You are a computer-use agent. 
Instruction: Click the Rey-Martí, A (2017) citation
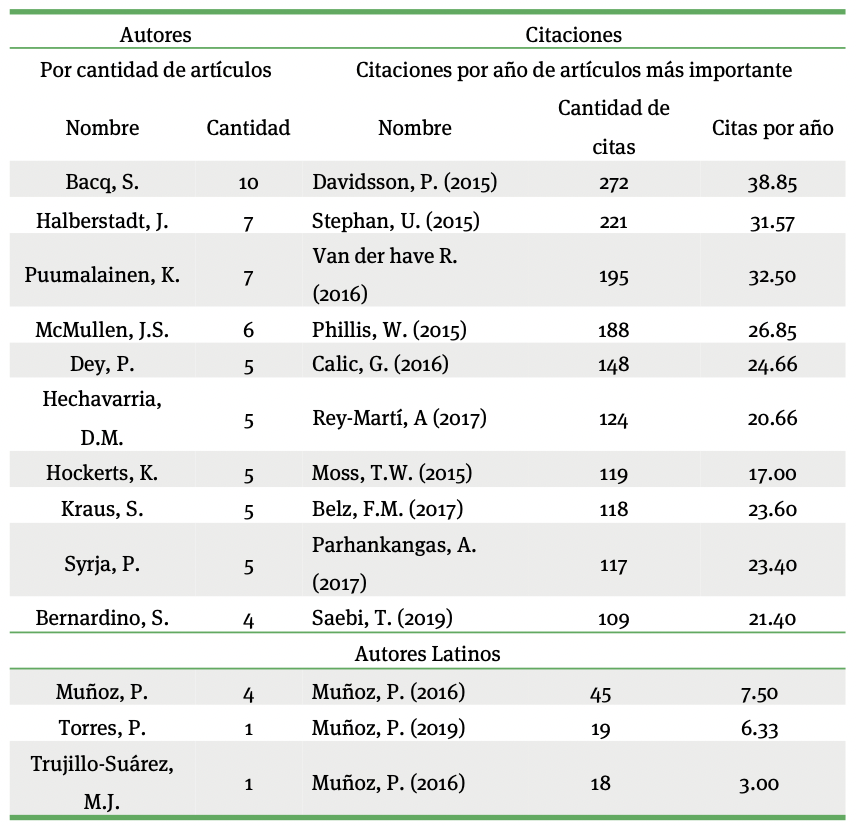(399, 418)
